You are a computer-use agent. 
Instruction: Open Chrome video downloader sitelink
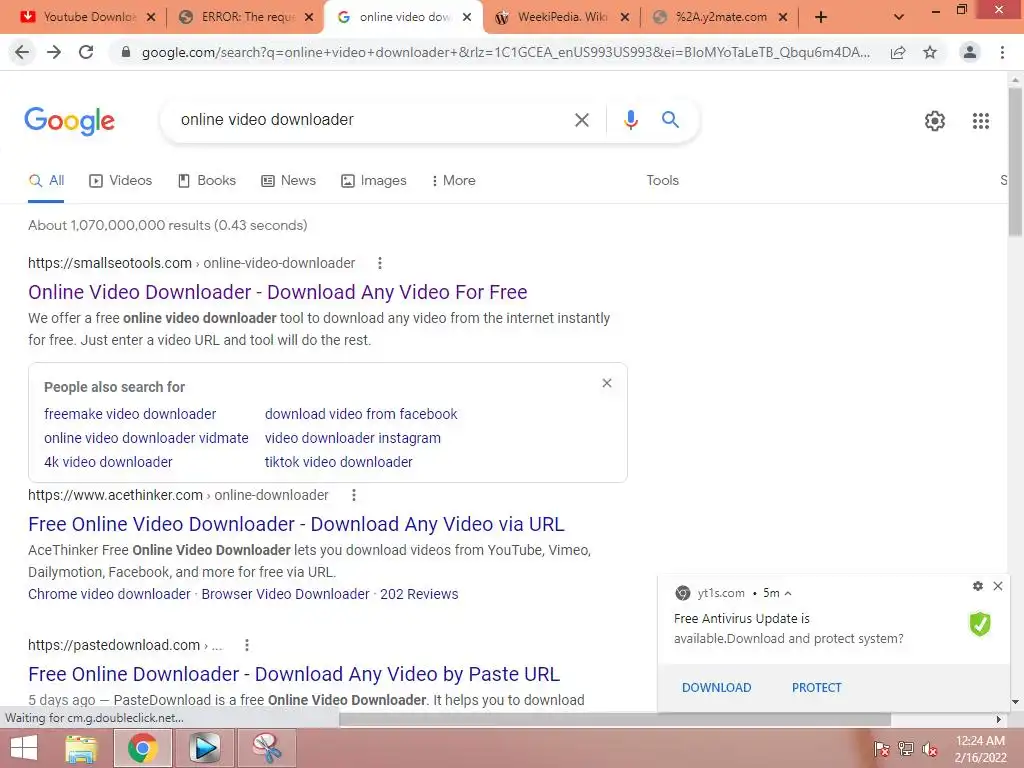[x=109, y=594]
